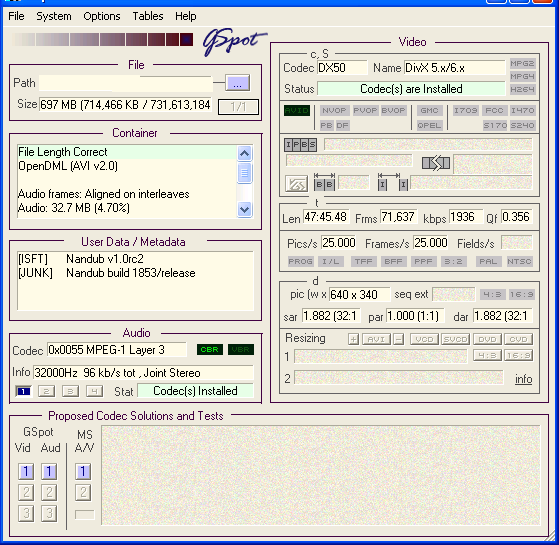This screenshot has width=559, height=545.
Task: Click the DVD resize button
Action: tap(487, 339)
